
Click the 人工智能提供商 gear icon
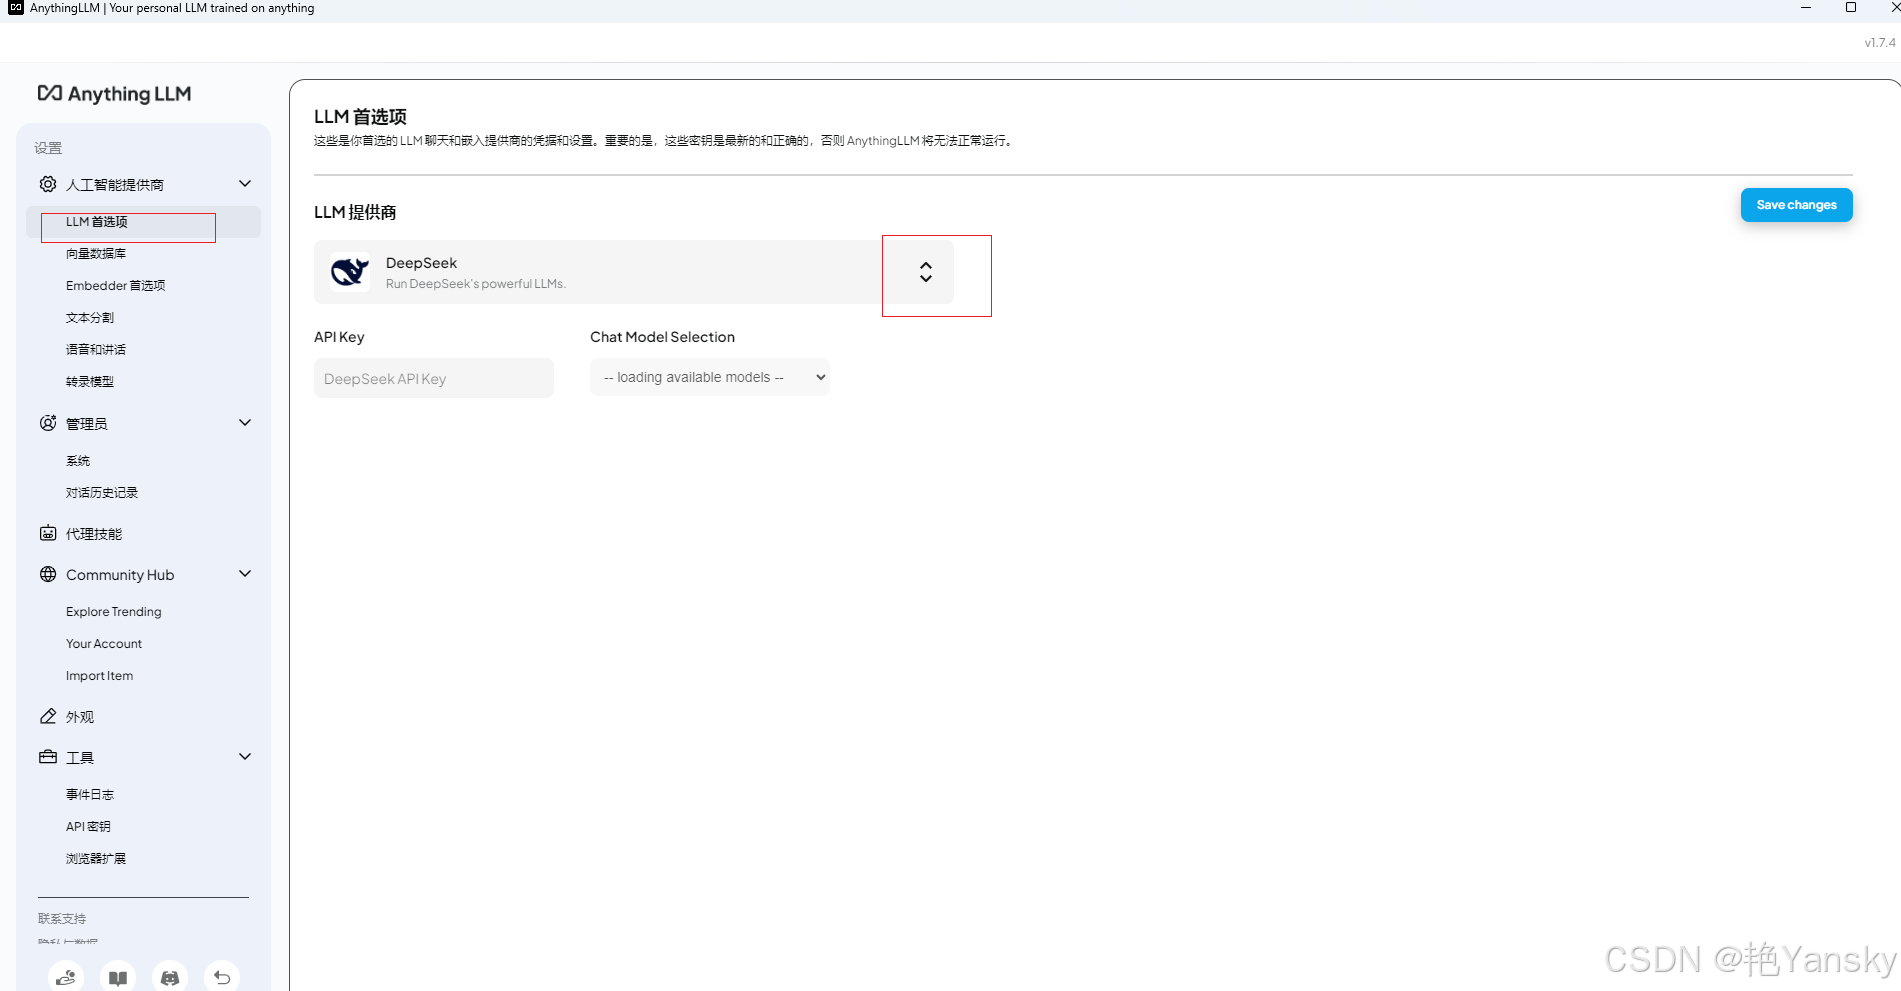pyautogui.click(x=47, y=183)
